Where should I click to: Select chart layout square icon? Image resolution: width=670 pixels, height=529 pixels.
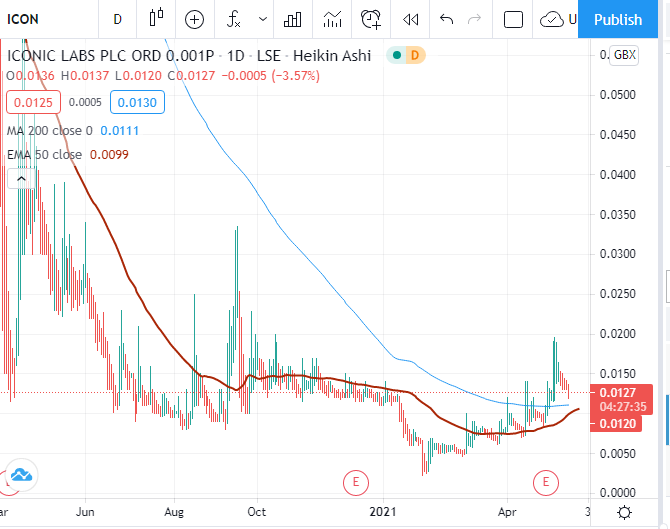(513, 19)
